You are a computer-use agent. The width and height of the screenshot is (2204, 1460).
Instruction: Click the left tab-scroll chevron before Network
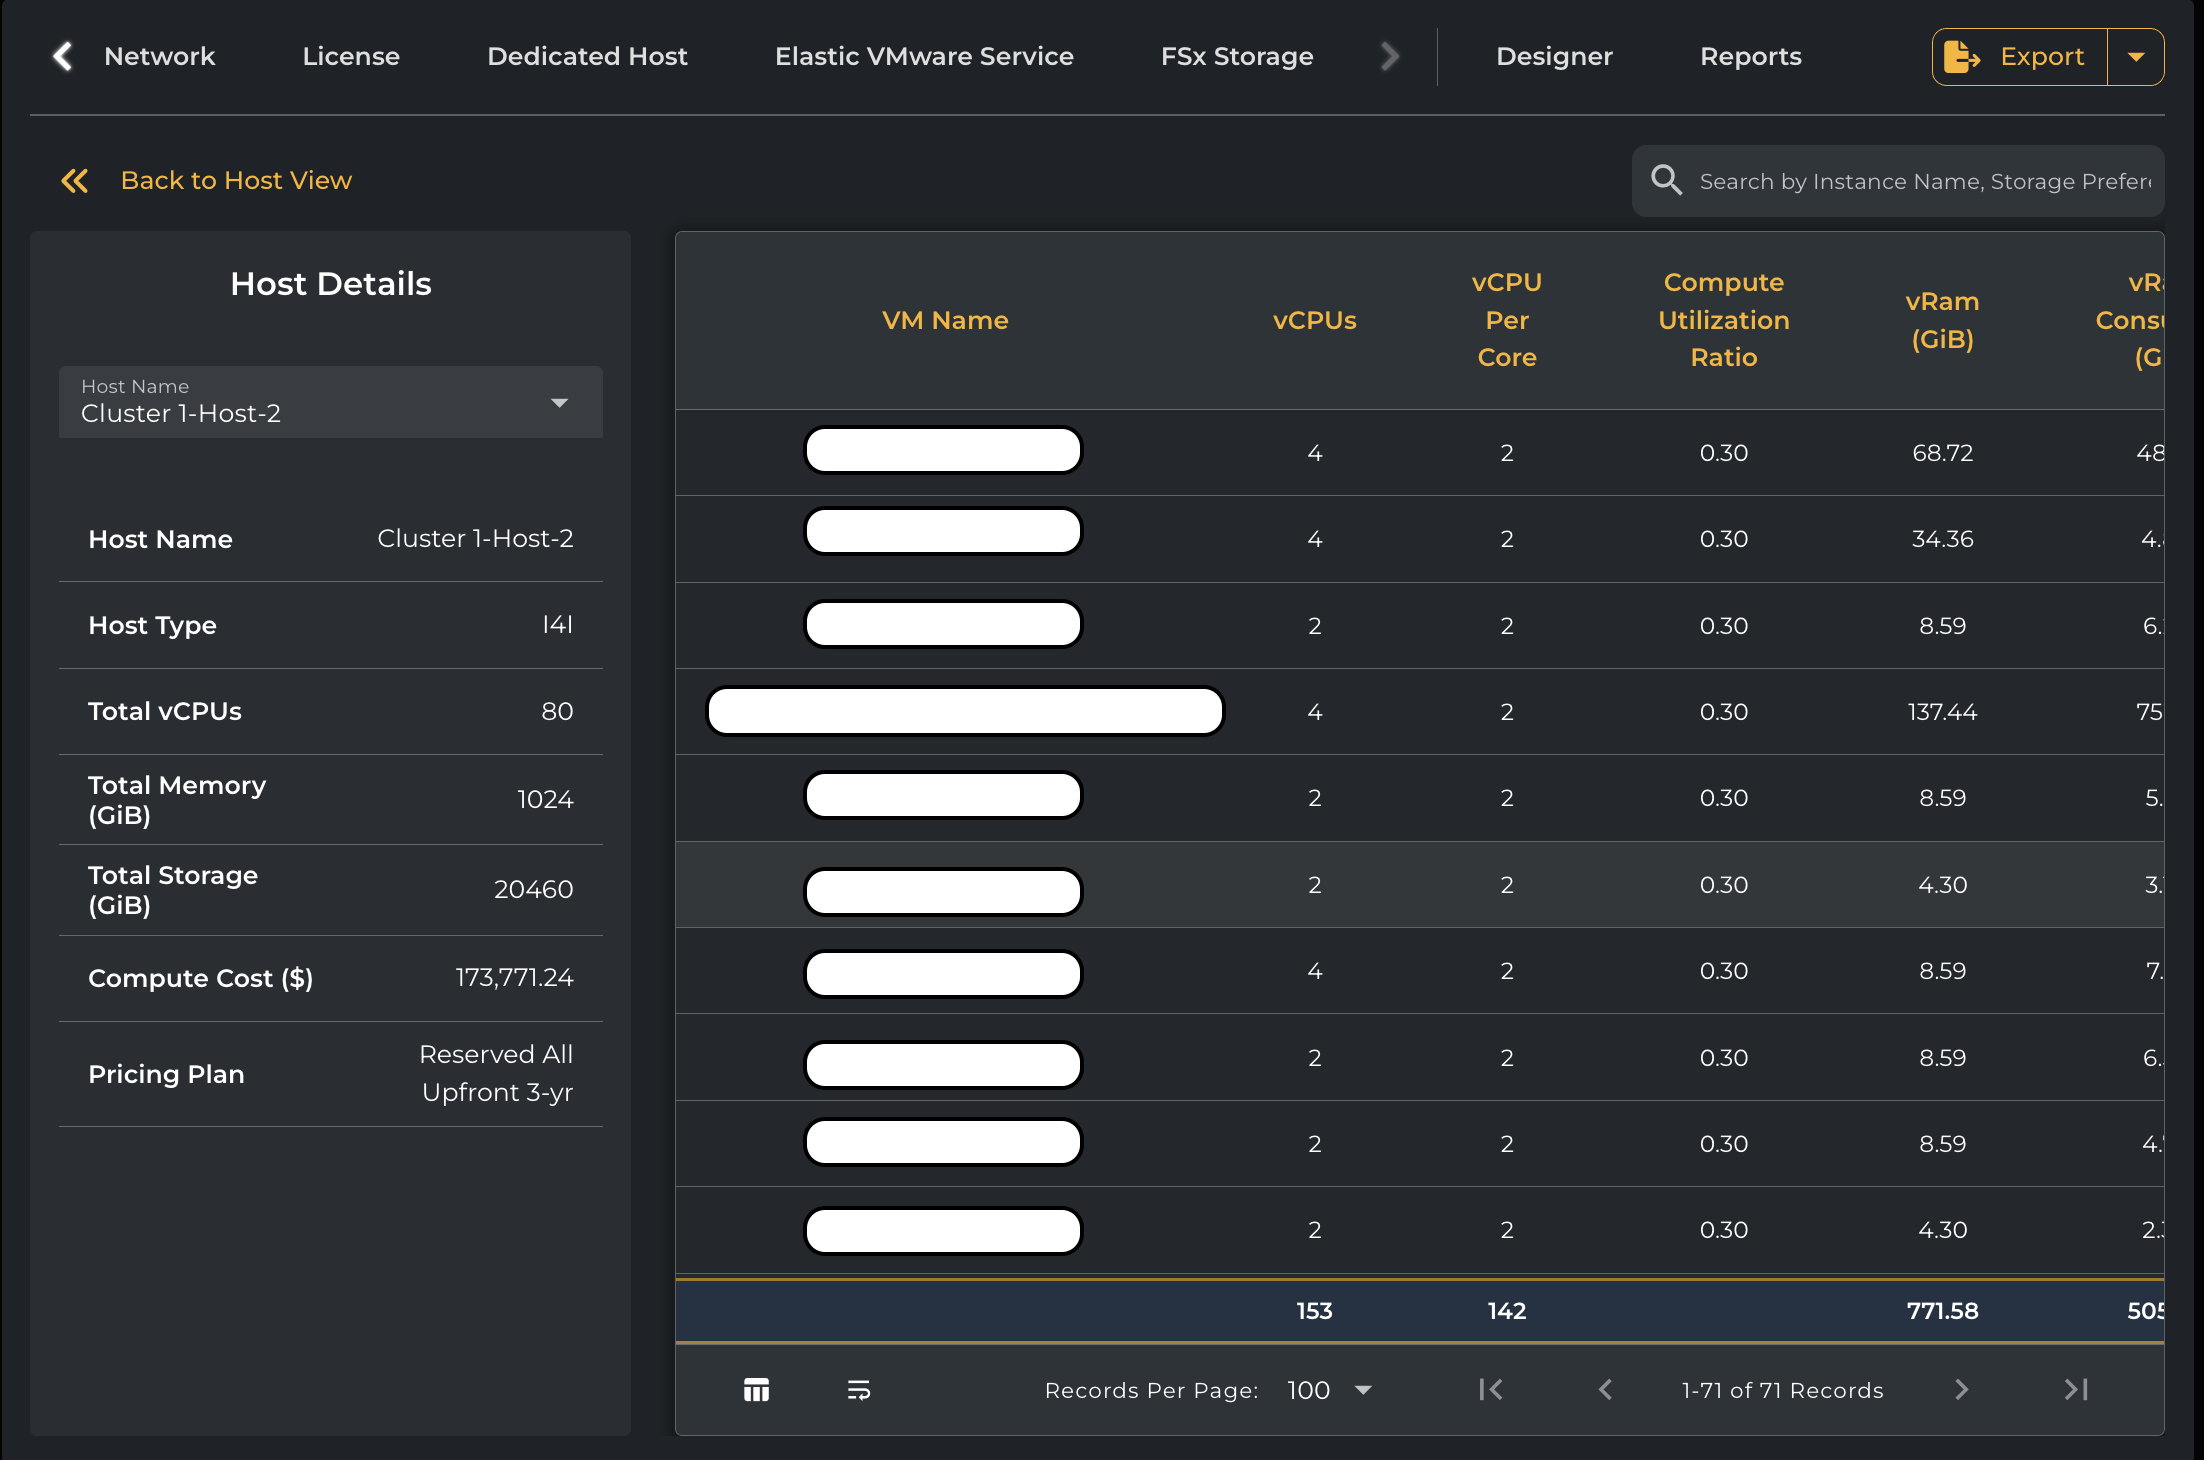(63, 56)
